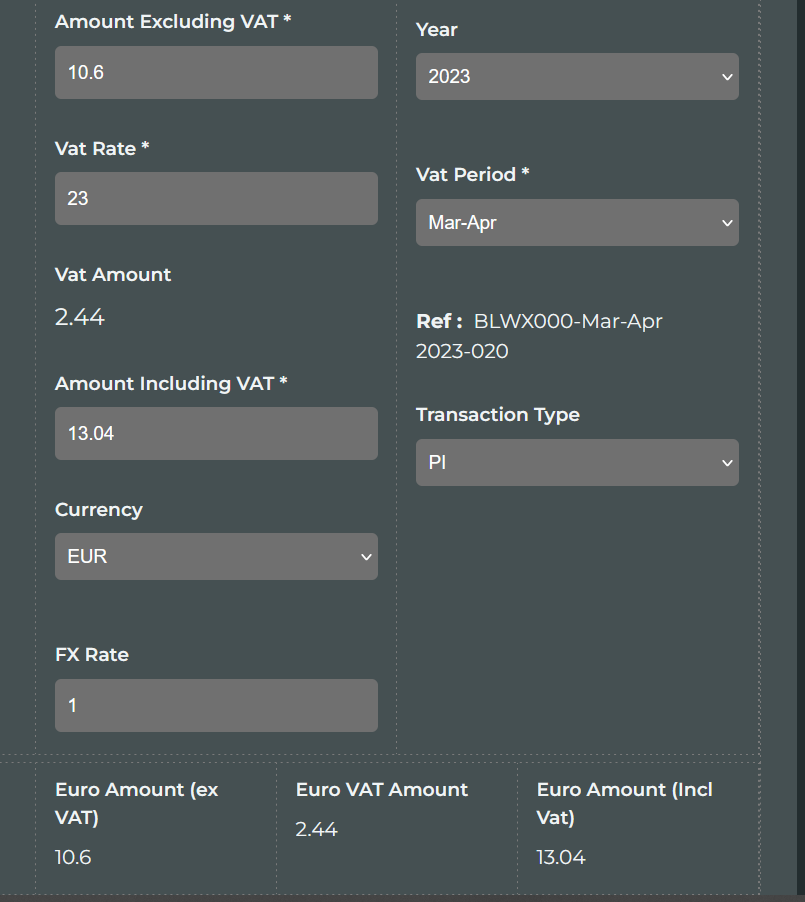Click the Euro VAT Amount value 2.44

(x=316, y=829)
